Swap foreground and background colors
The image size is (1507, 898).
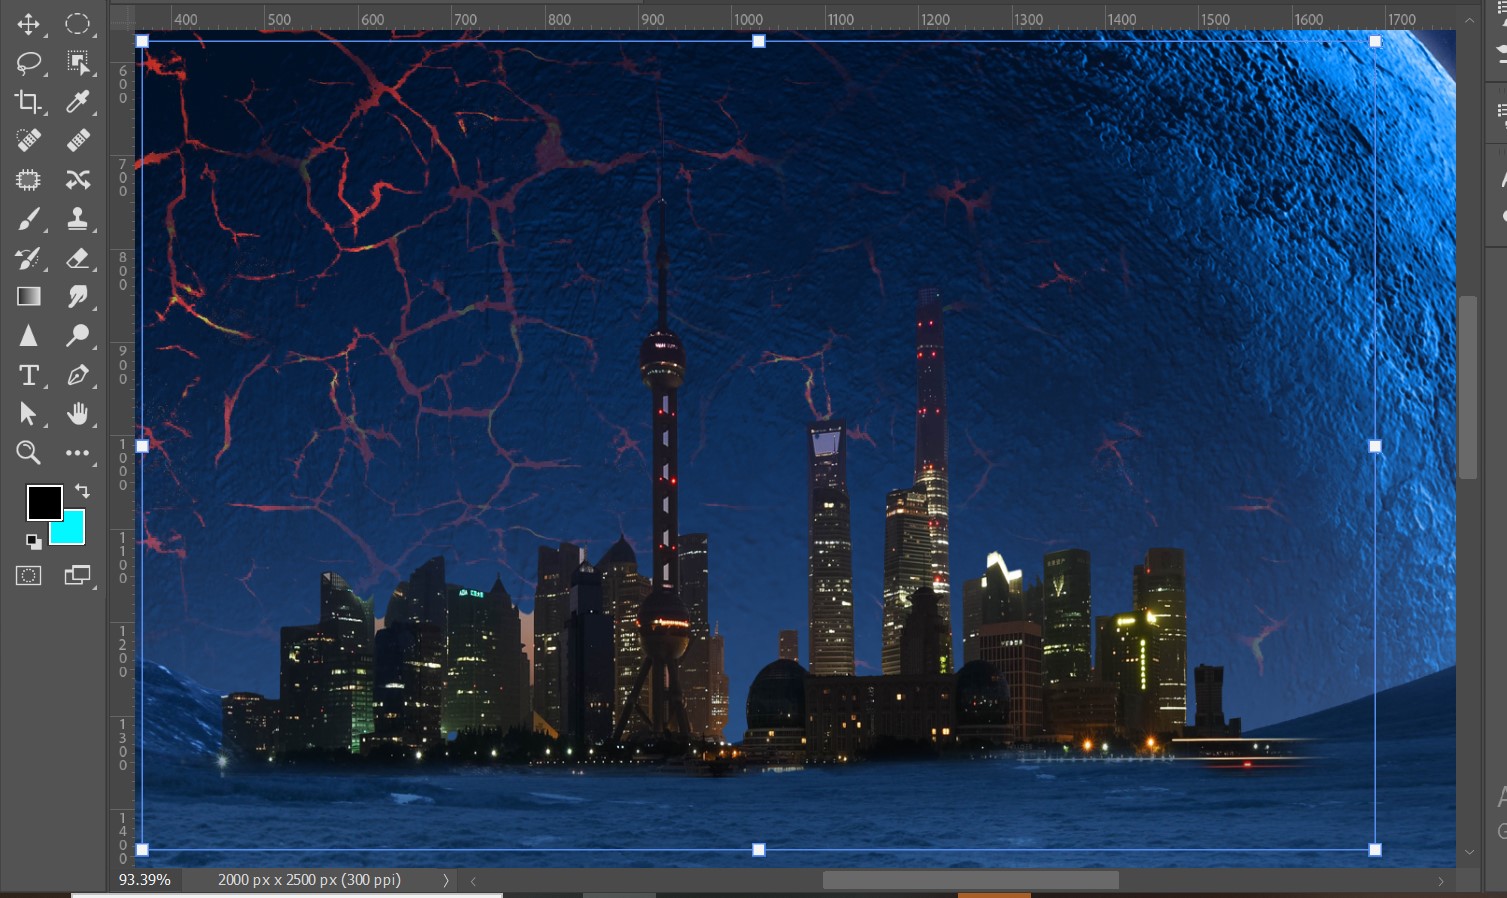[x=83, y=491]
